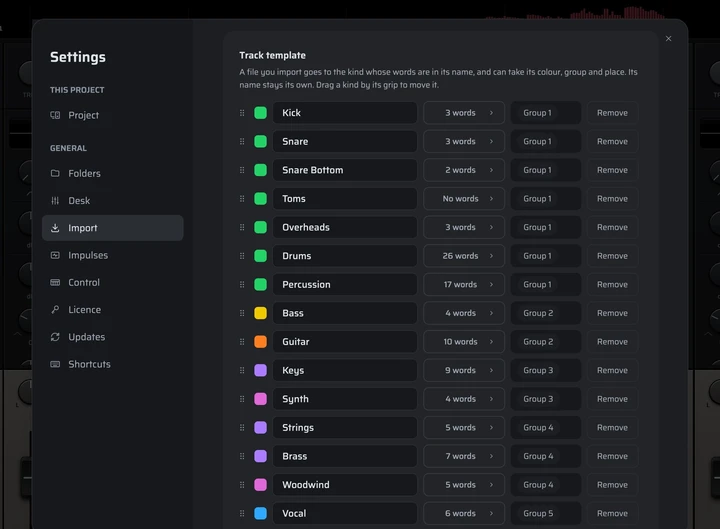Screen dimensions: 720x529
Task: Expand Strings' 5 words list
Action: 464,428
